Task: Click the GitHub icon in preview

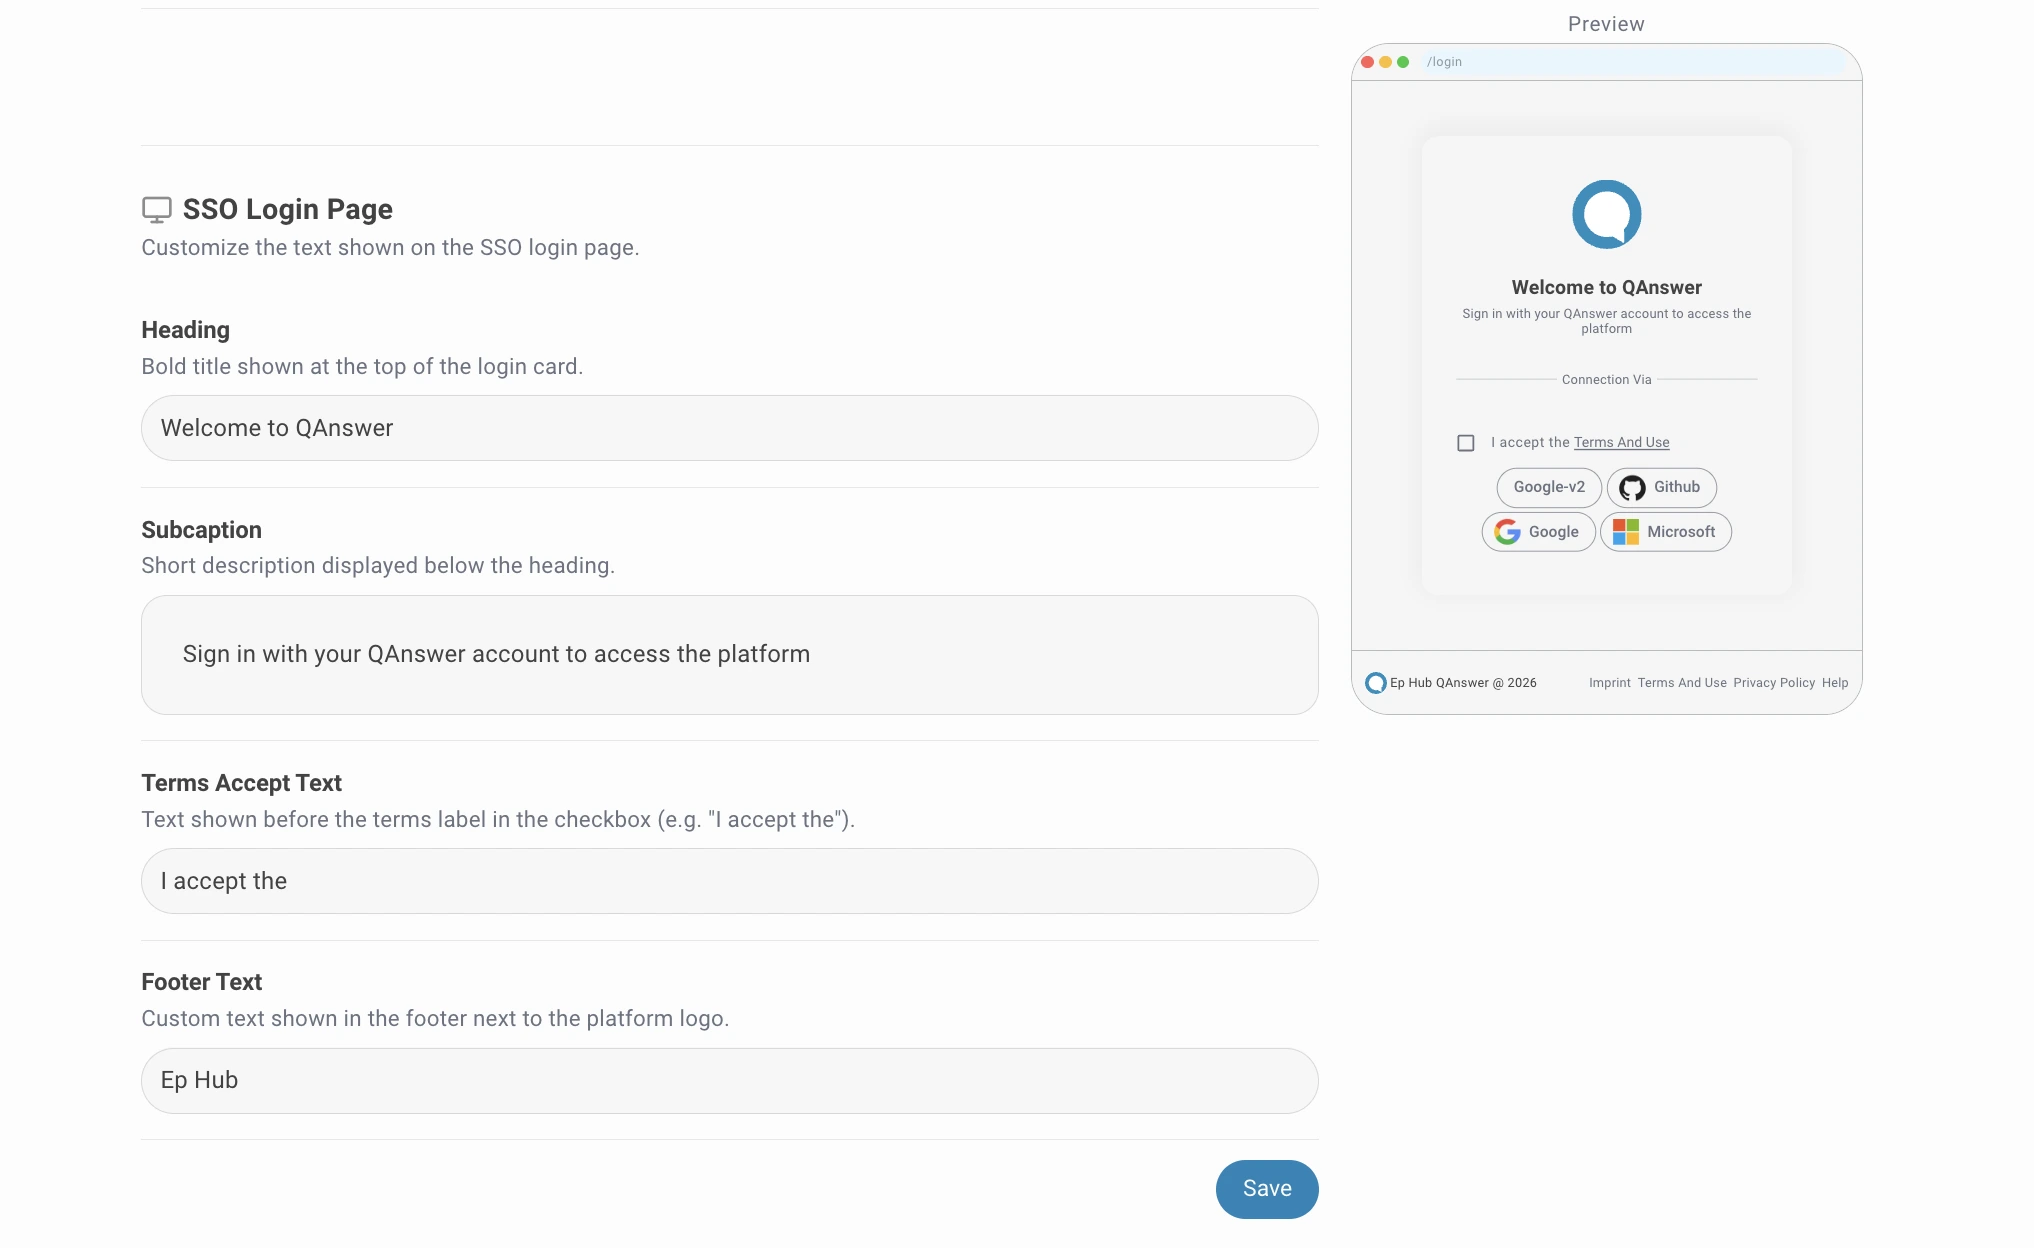Action: (1632, 487)
